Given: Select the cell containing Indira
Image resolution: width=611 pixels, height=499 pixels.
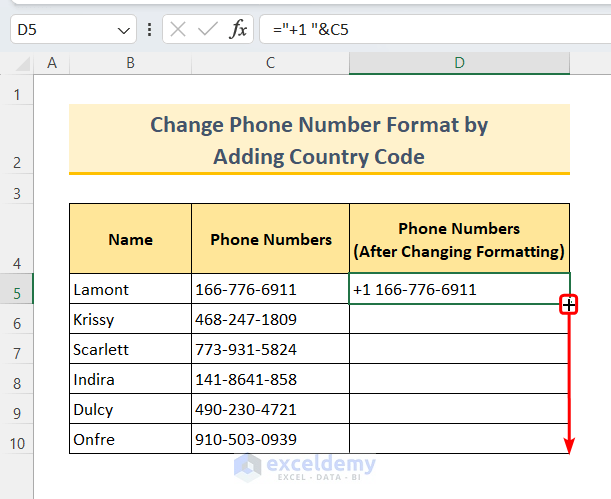Looking at the screenshot, I should pos(131,379).
